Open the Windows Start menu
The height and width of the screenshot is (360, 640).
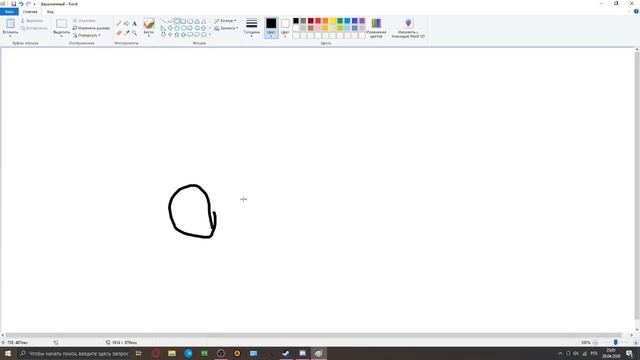click(7, 353)
